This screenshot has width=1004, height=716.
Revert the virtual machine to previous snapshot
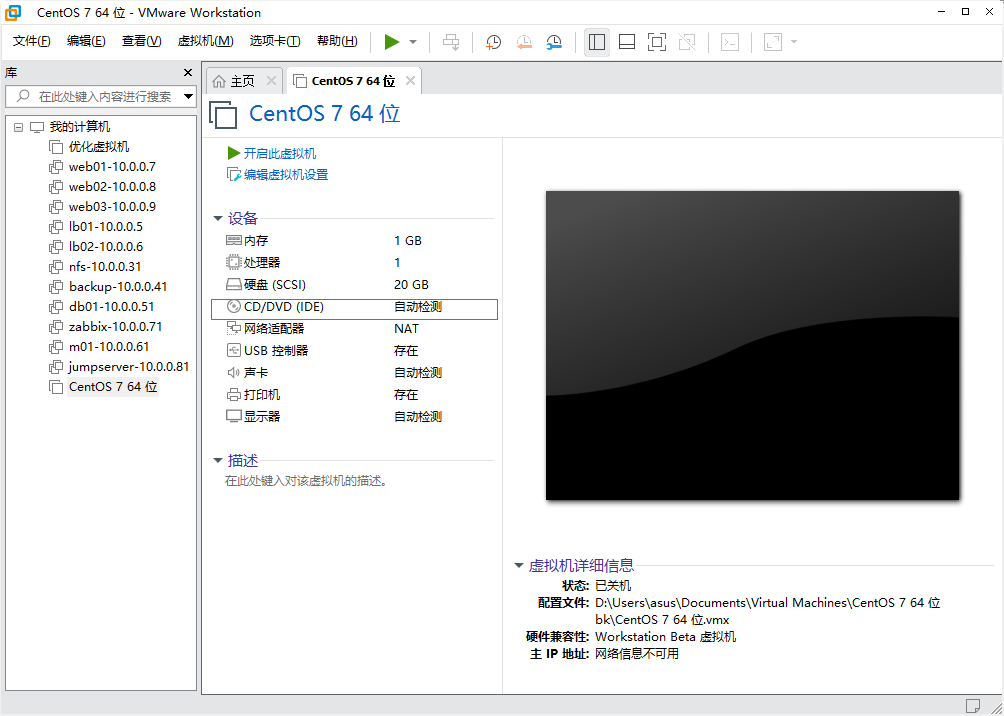524,42
